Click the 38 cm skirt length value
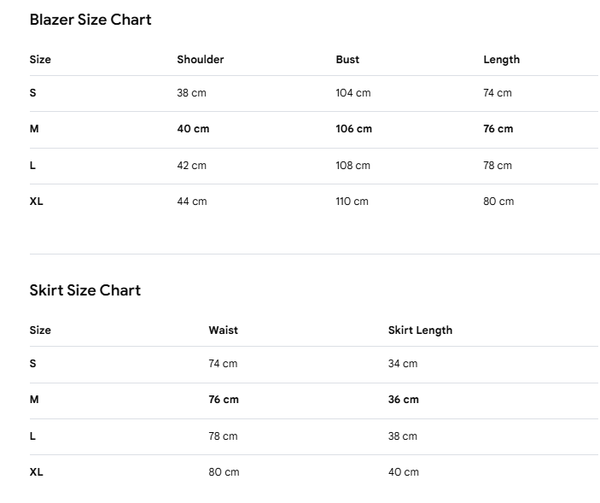The height and width of the screenshot is (503, 600). pyautogui.click(x=403, y=436)
